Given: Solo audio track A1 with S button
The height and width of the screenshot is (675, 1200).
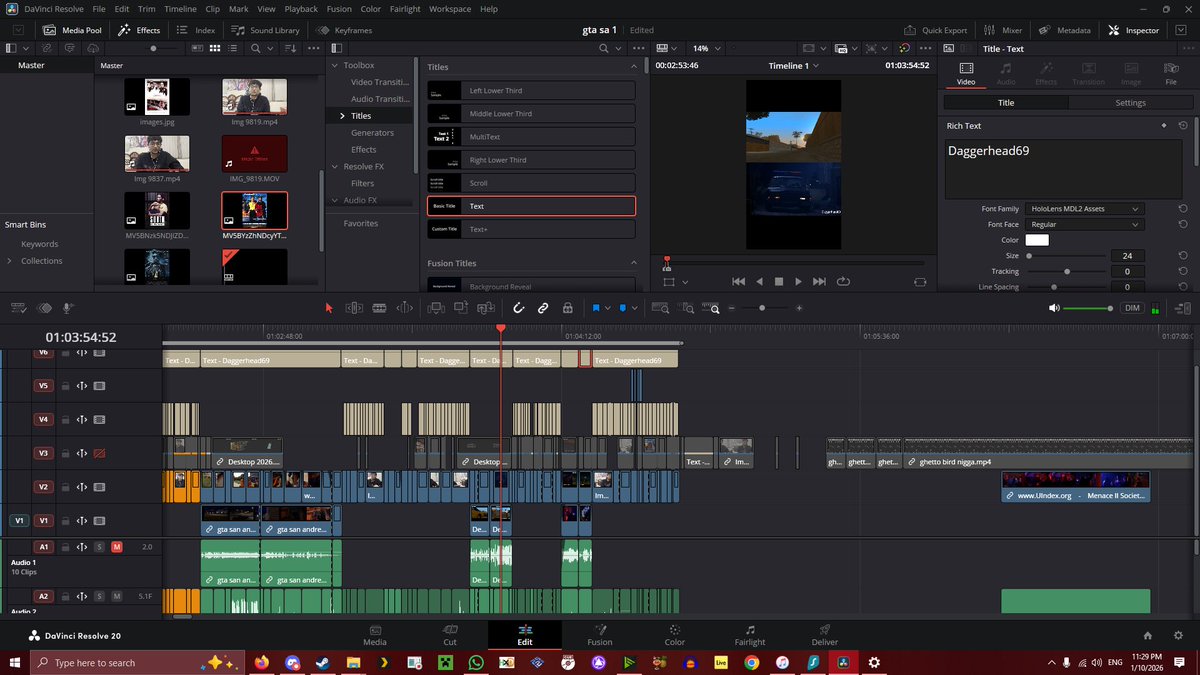Looking at the screenshot, I should (x=99, y=547).
